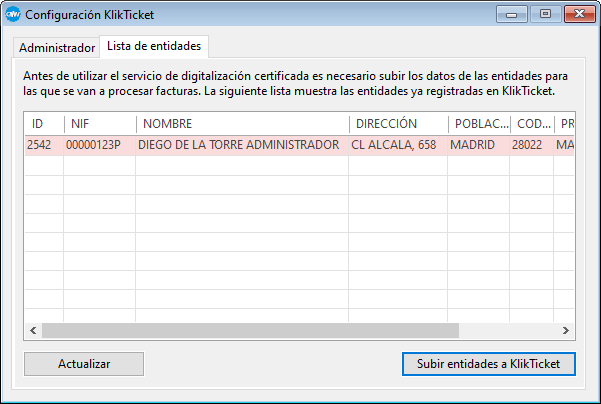The height and width of the screenshot is (404, 601).
Task: Sort by the NOMBRE column header
Action: (x=241, y=124)
